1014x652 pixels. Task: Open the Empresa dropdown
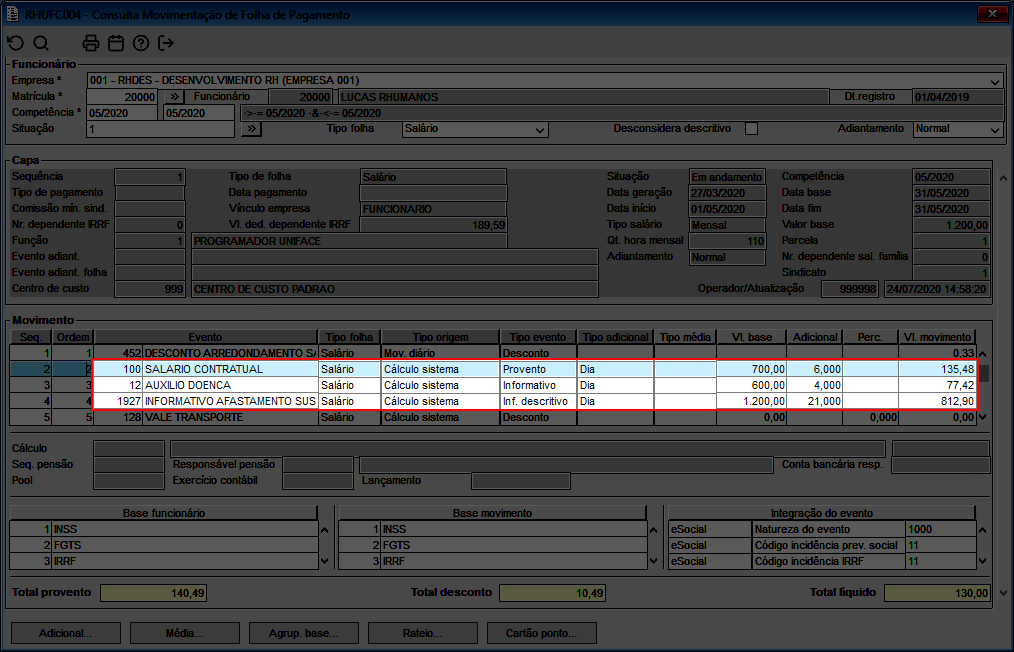click(995, 81)
